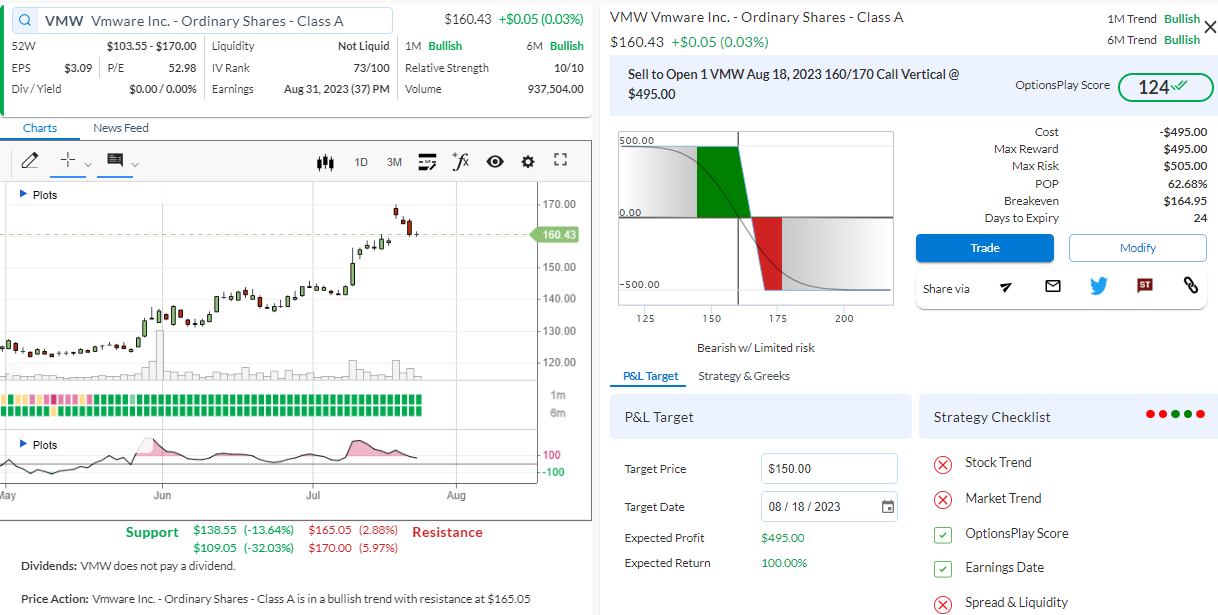Expand the chart to fullscreen

coord(560,161)
